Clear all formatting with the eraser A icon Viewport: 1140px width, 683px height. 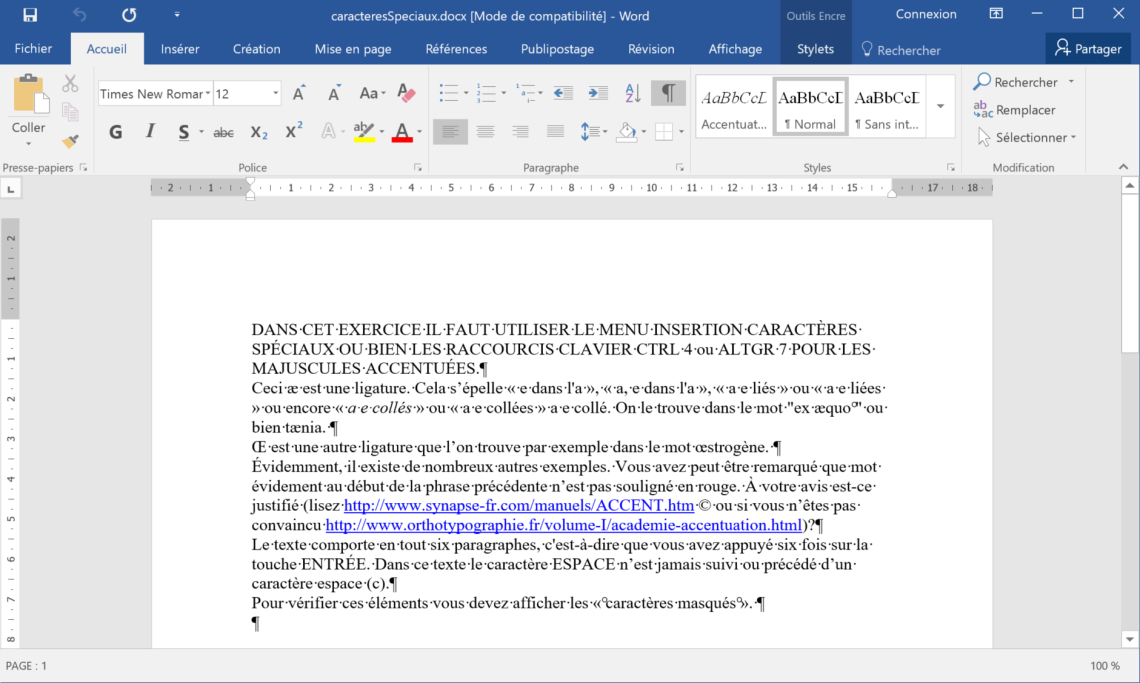[406, 93]
